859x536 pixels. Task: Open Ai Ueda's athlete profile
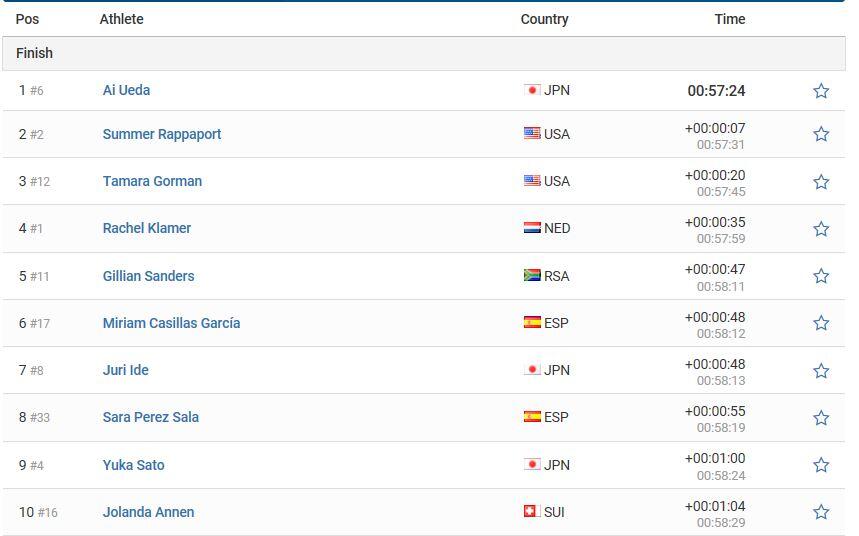pyautogui.click(x=126, y=90)
